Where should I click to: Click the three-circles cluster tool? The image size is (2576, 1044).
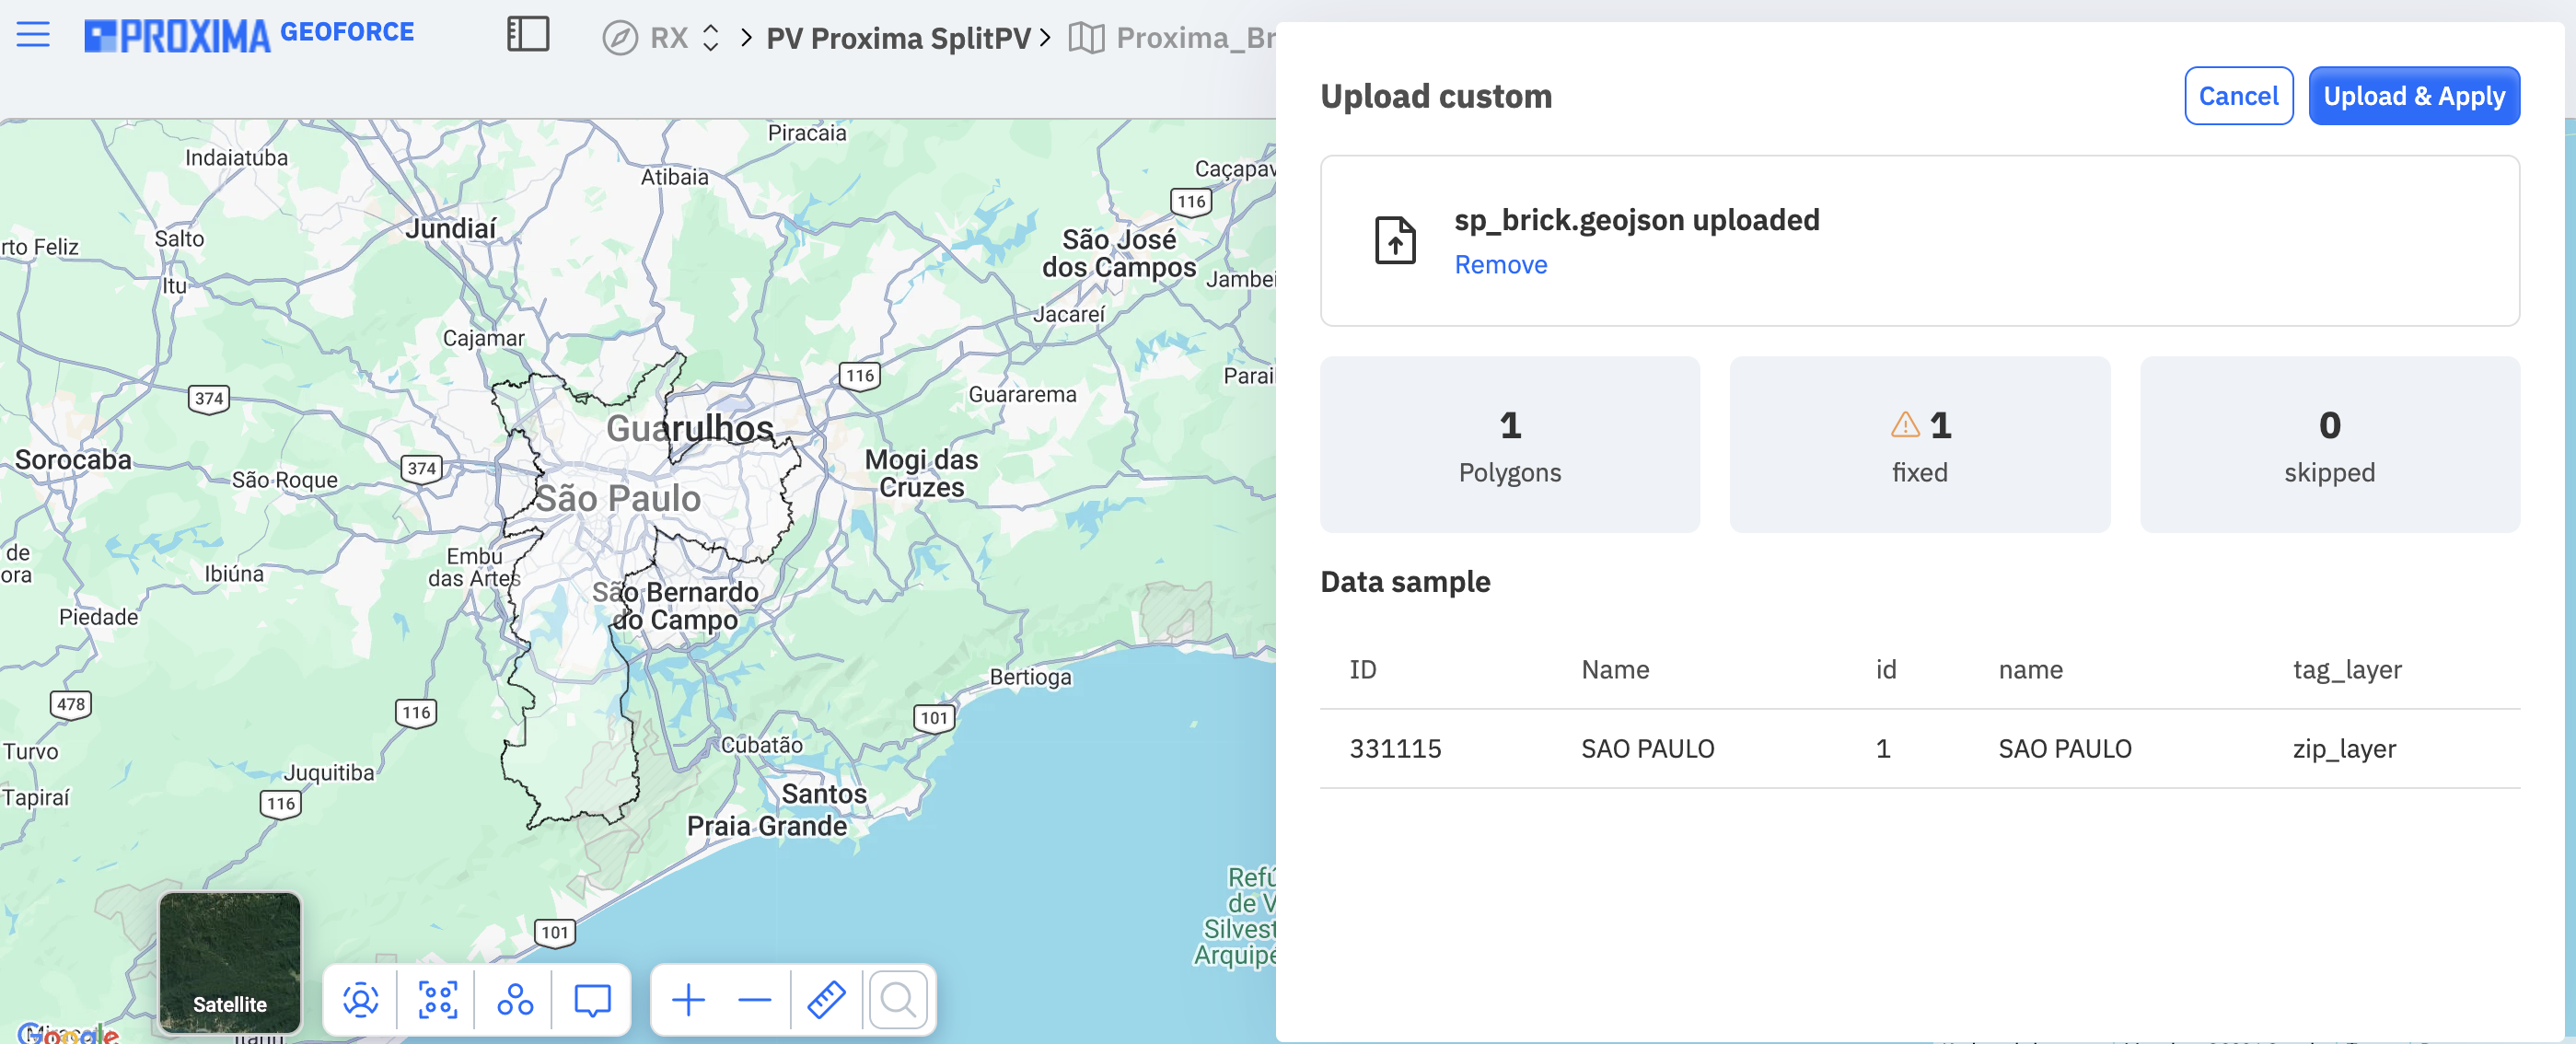515,999
